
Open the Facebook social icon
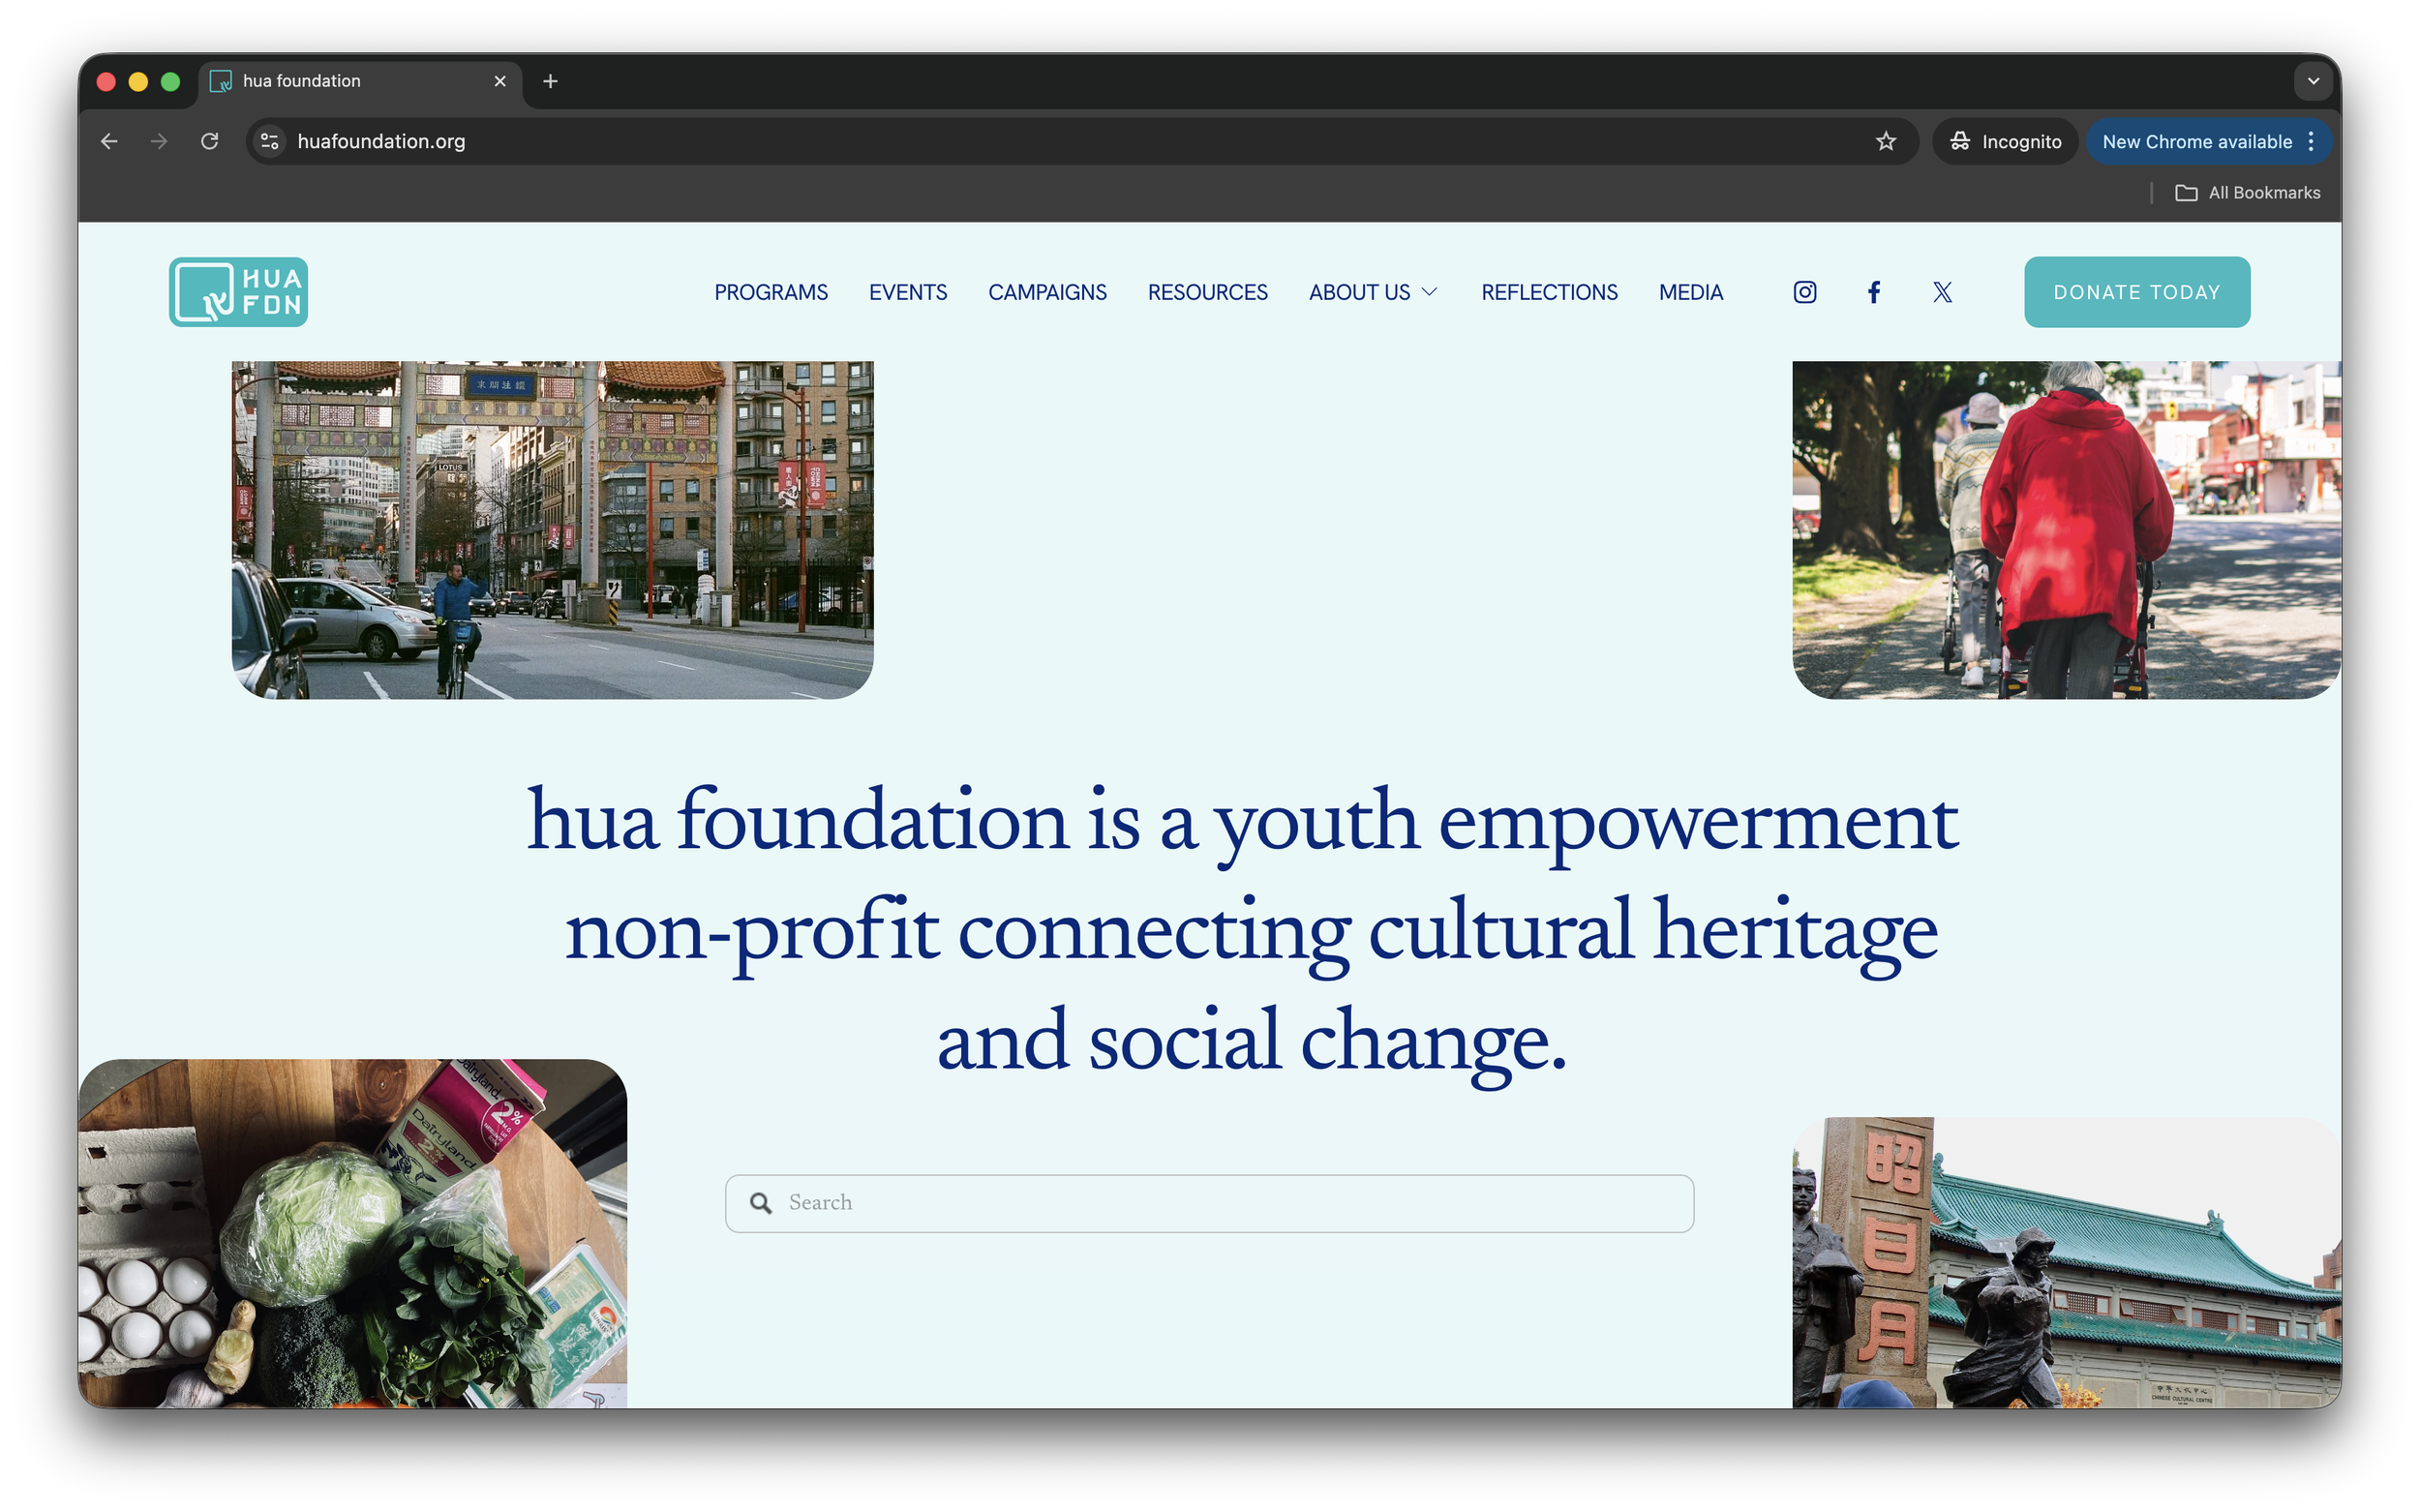[1874, 292]
